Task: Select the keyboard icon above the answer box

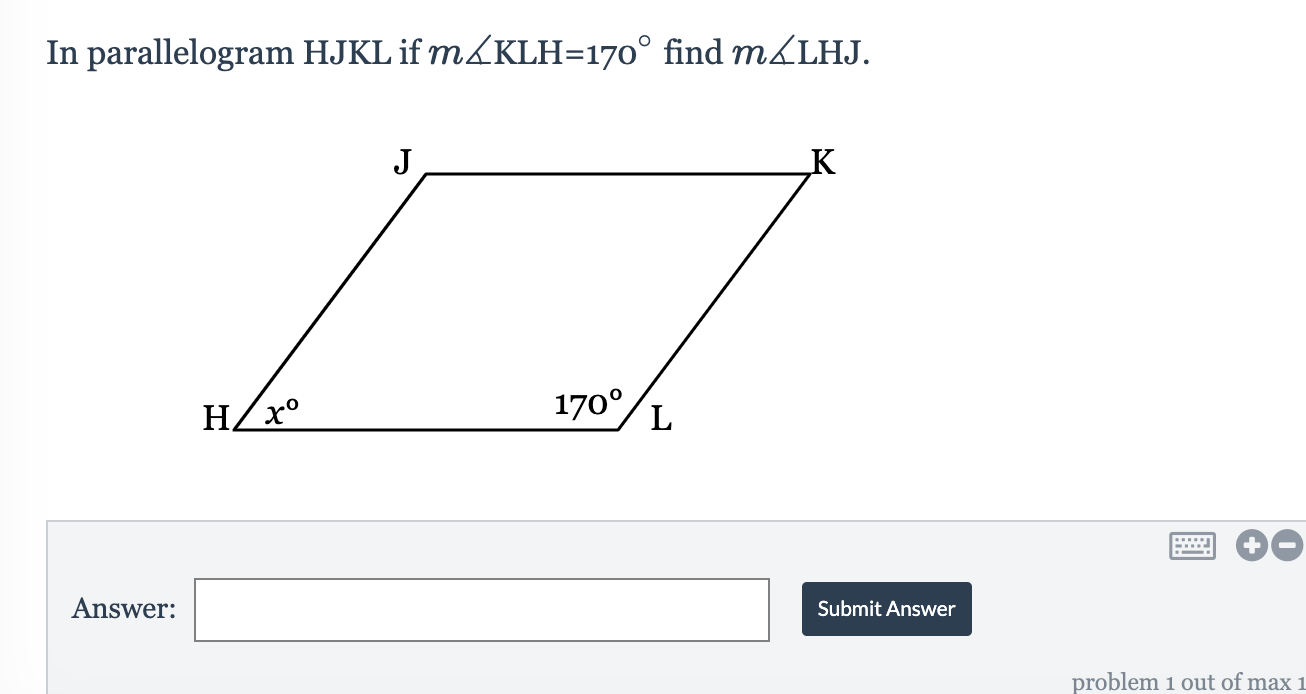Action: pos(1192,546)
